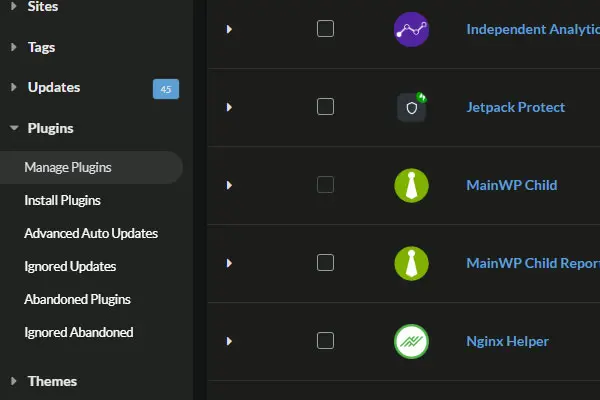Open the Themes menu section
The height and width of the screenshot is (400, 600).
(52, 381)
